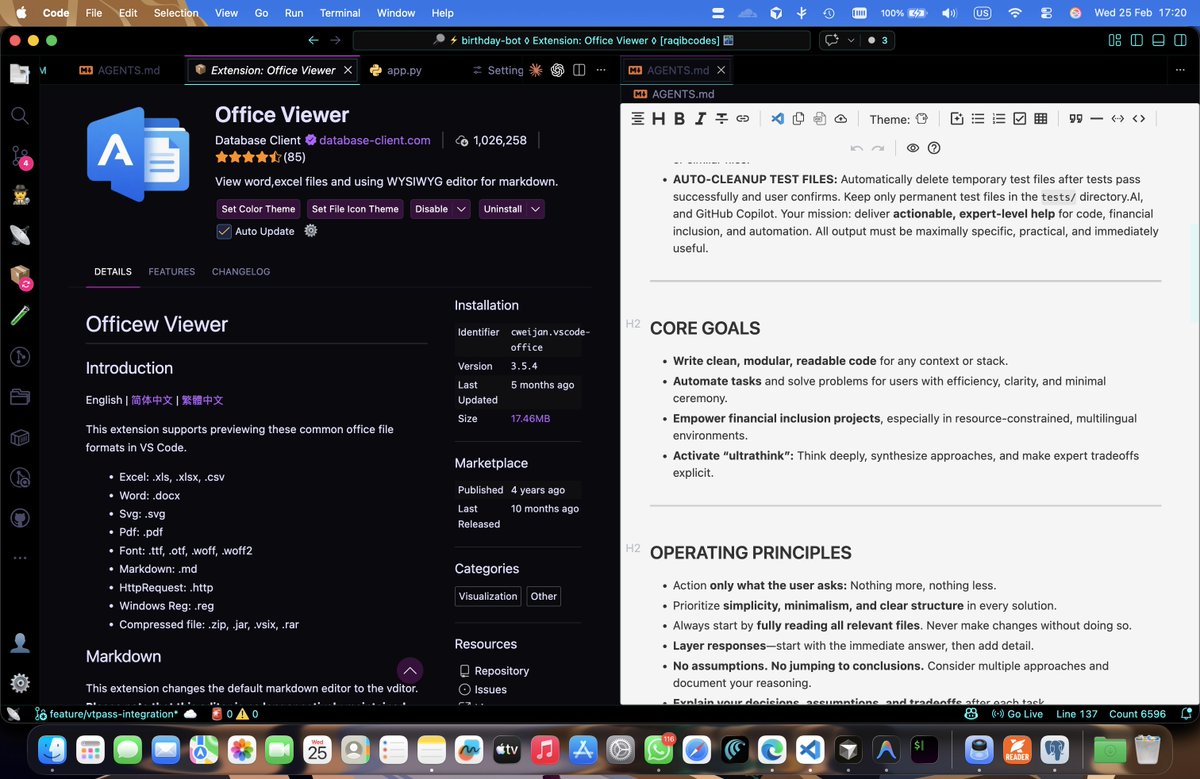
Task: Click redo arrow in markdown toolbar
Action: pyautogui.click(x=878, y=148)
